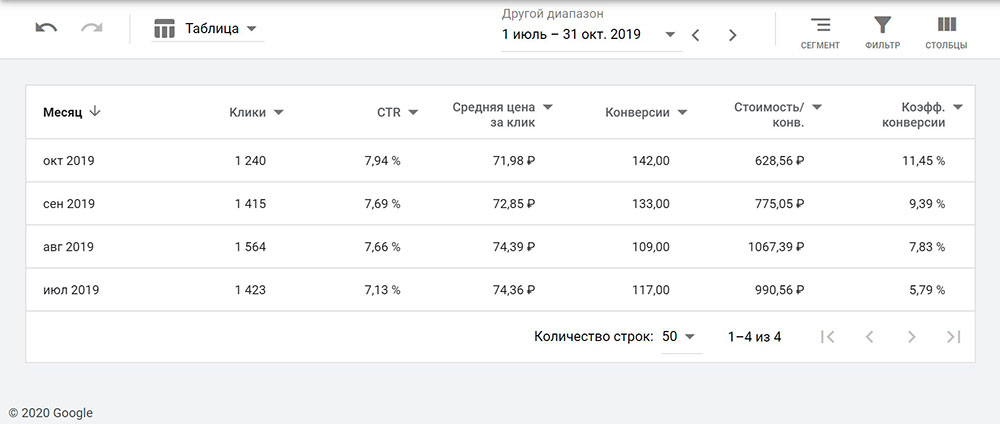
Task: Click the Конверсии column header
Action: (637, 113)
